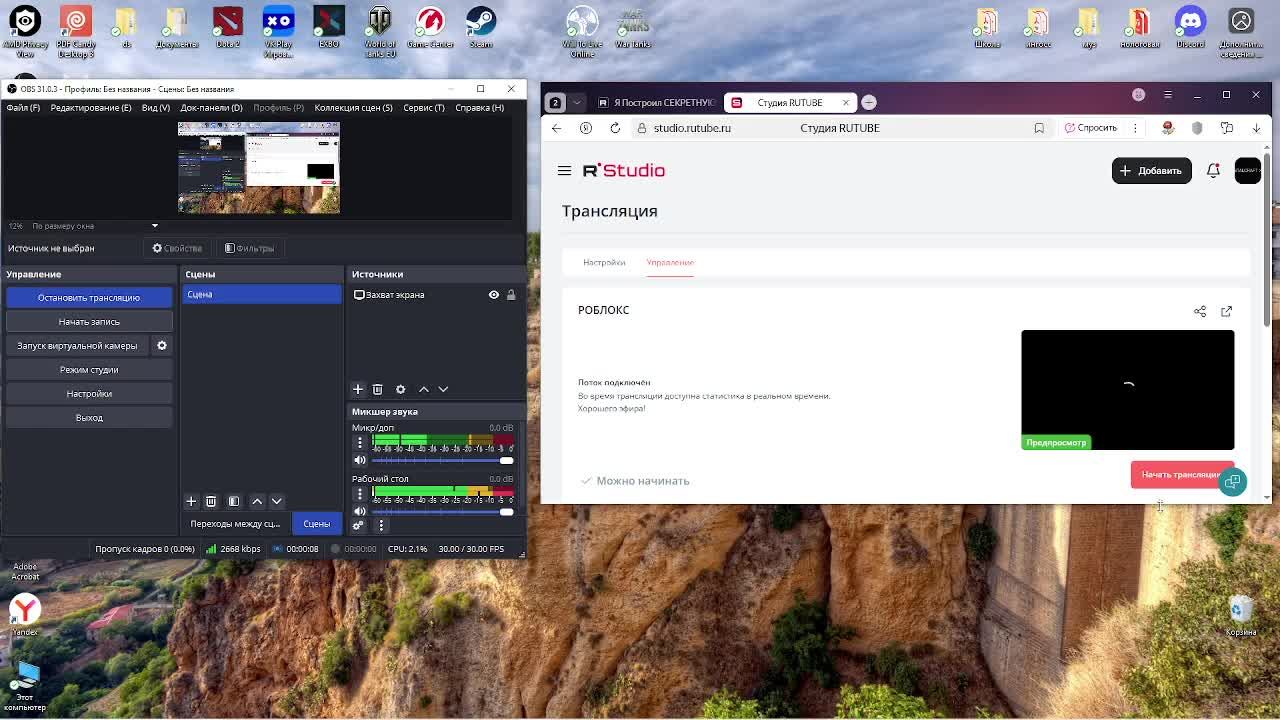The width and height of the screenshot is (1280, 720).
Task: Switch to Настройки tab in RUTUBE Studio
Action: tap(604, 263)
